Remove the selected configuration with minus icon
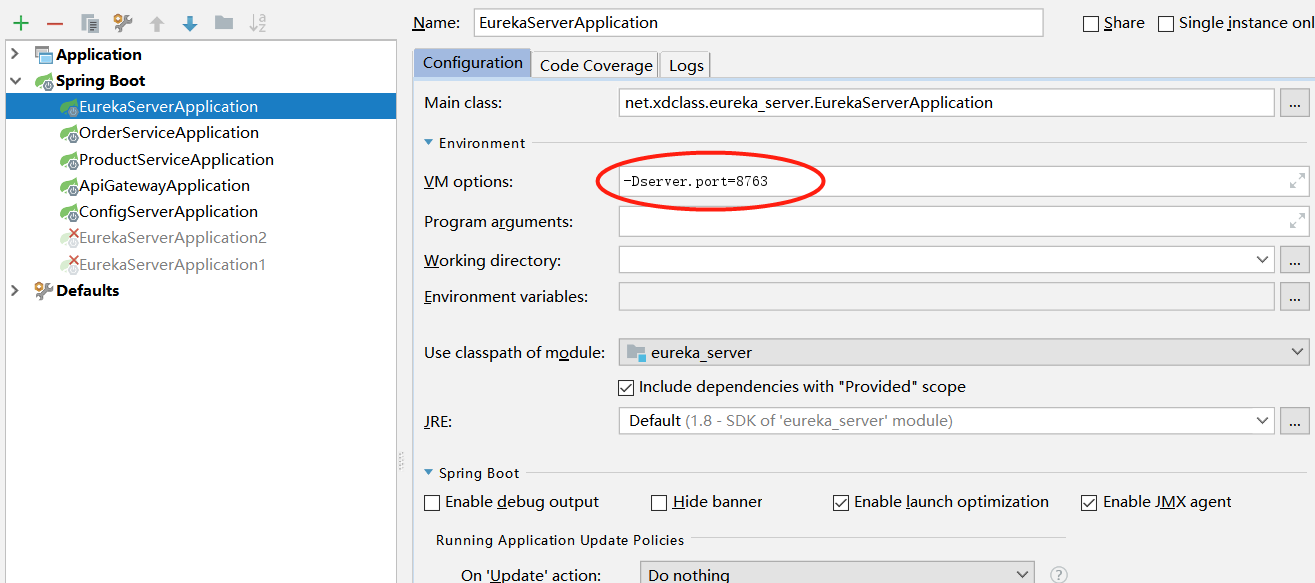 (x=55, y=23)
